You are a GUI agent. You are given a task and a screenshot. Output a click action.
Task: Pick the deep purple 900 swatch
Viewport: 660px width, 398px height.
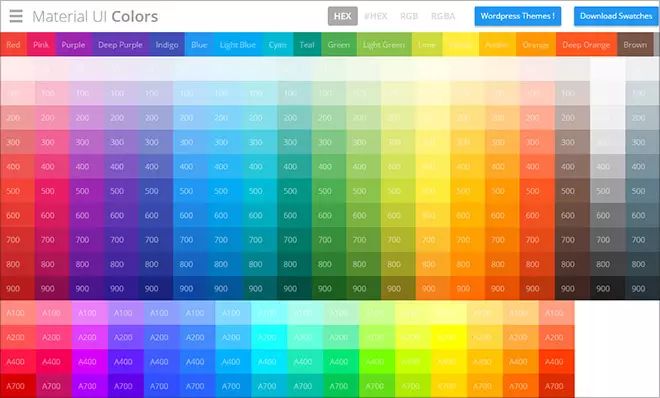121,289
